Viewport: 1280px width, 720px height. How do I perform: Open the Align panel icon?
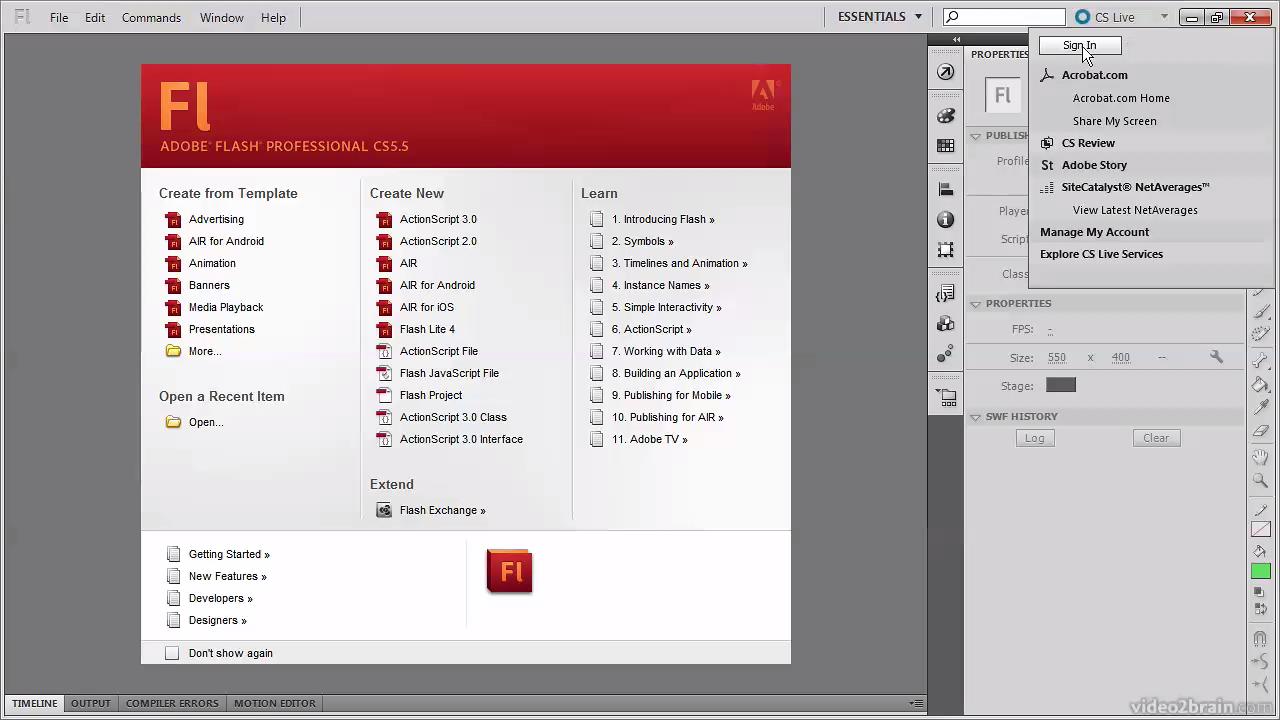pos(946,189)
